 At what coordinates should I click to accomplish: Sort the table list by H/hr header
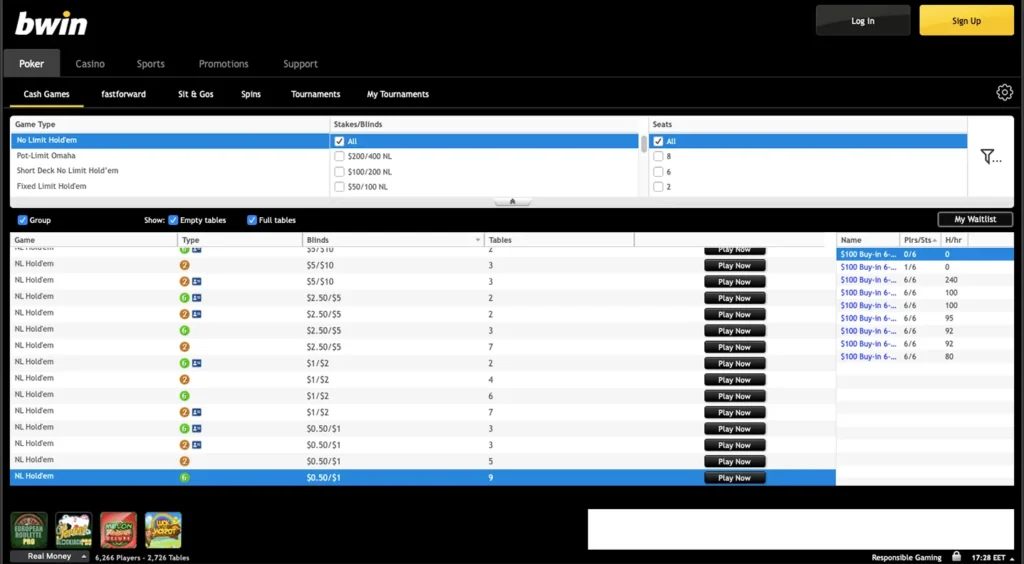[x=954, y=240]
